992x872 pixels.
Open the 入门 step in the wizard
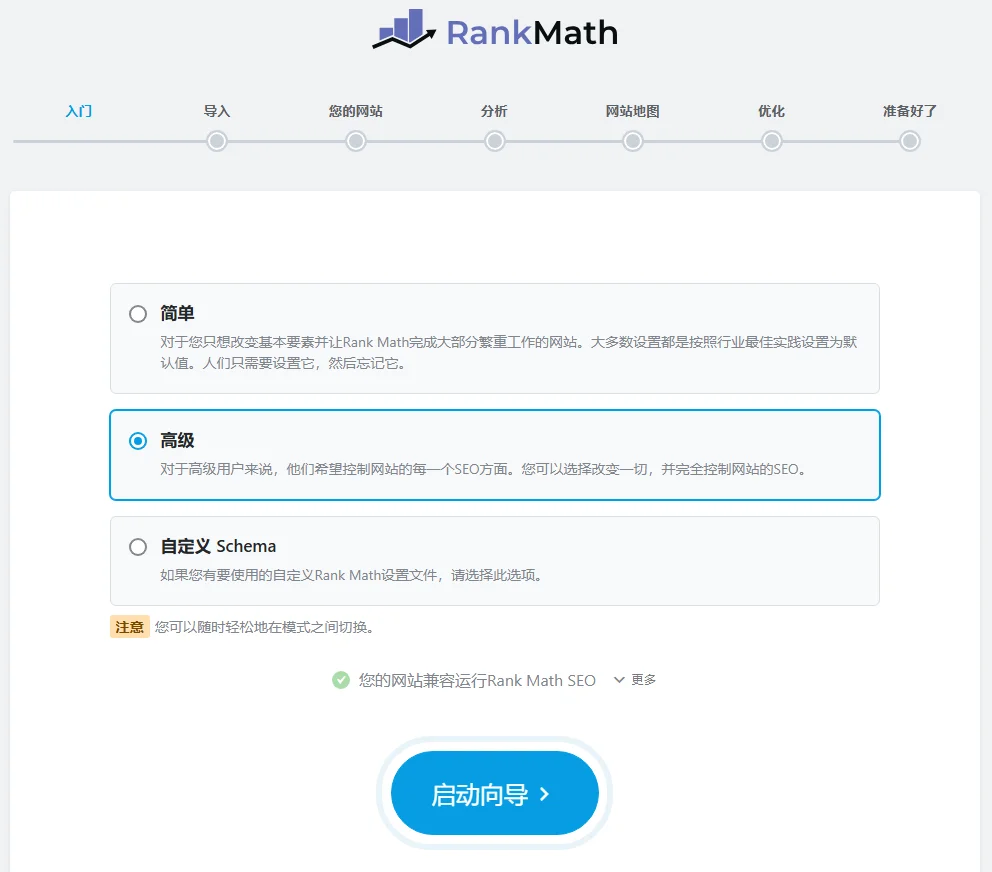78,111
